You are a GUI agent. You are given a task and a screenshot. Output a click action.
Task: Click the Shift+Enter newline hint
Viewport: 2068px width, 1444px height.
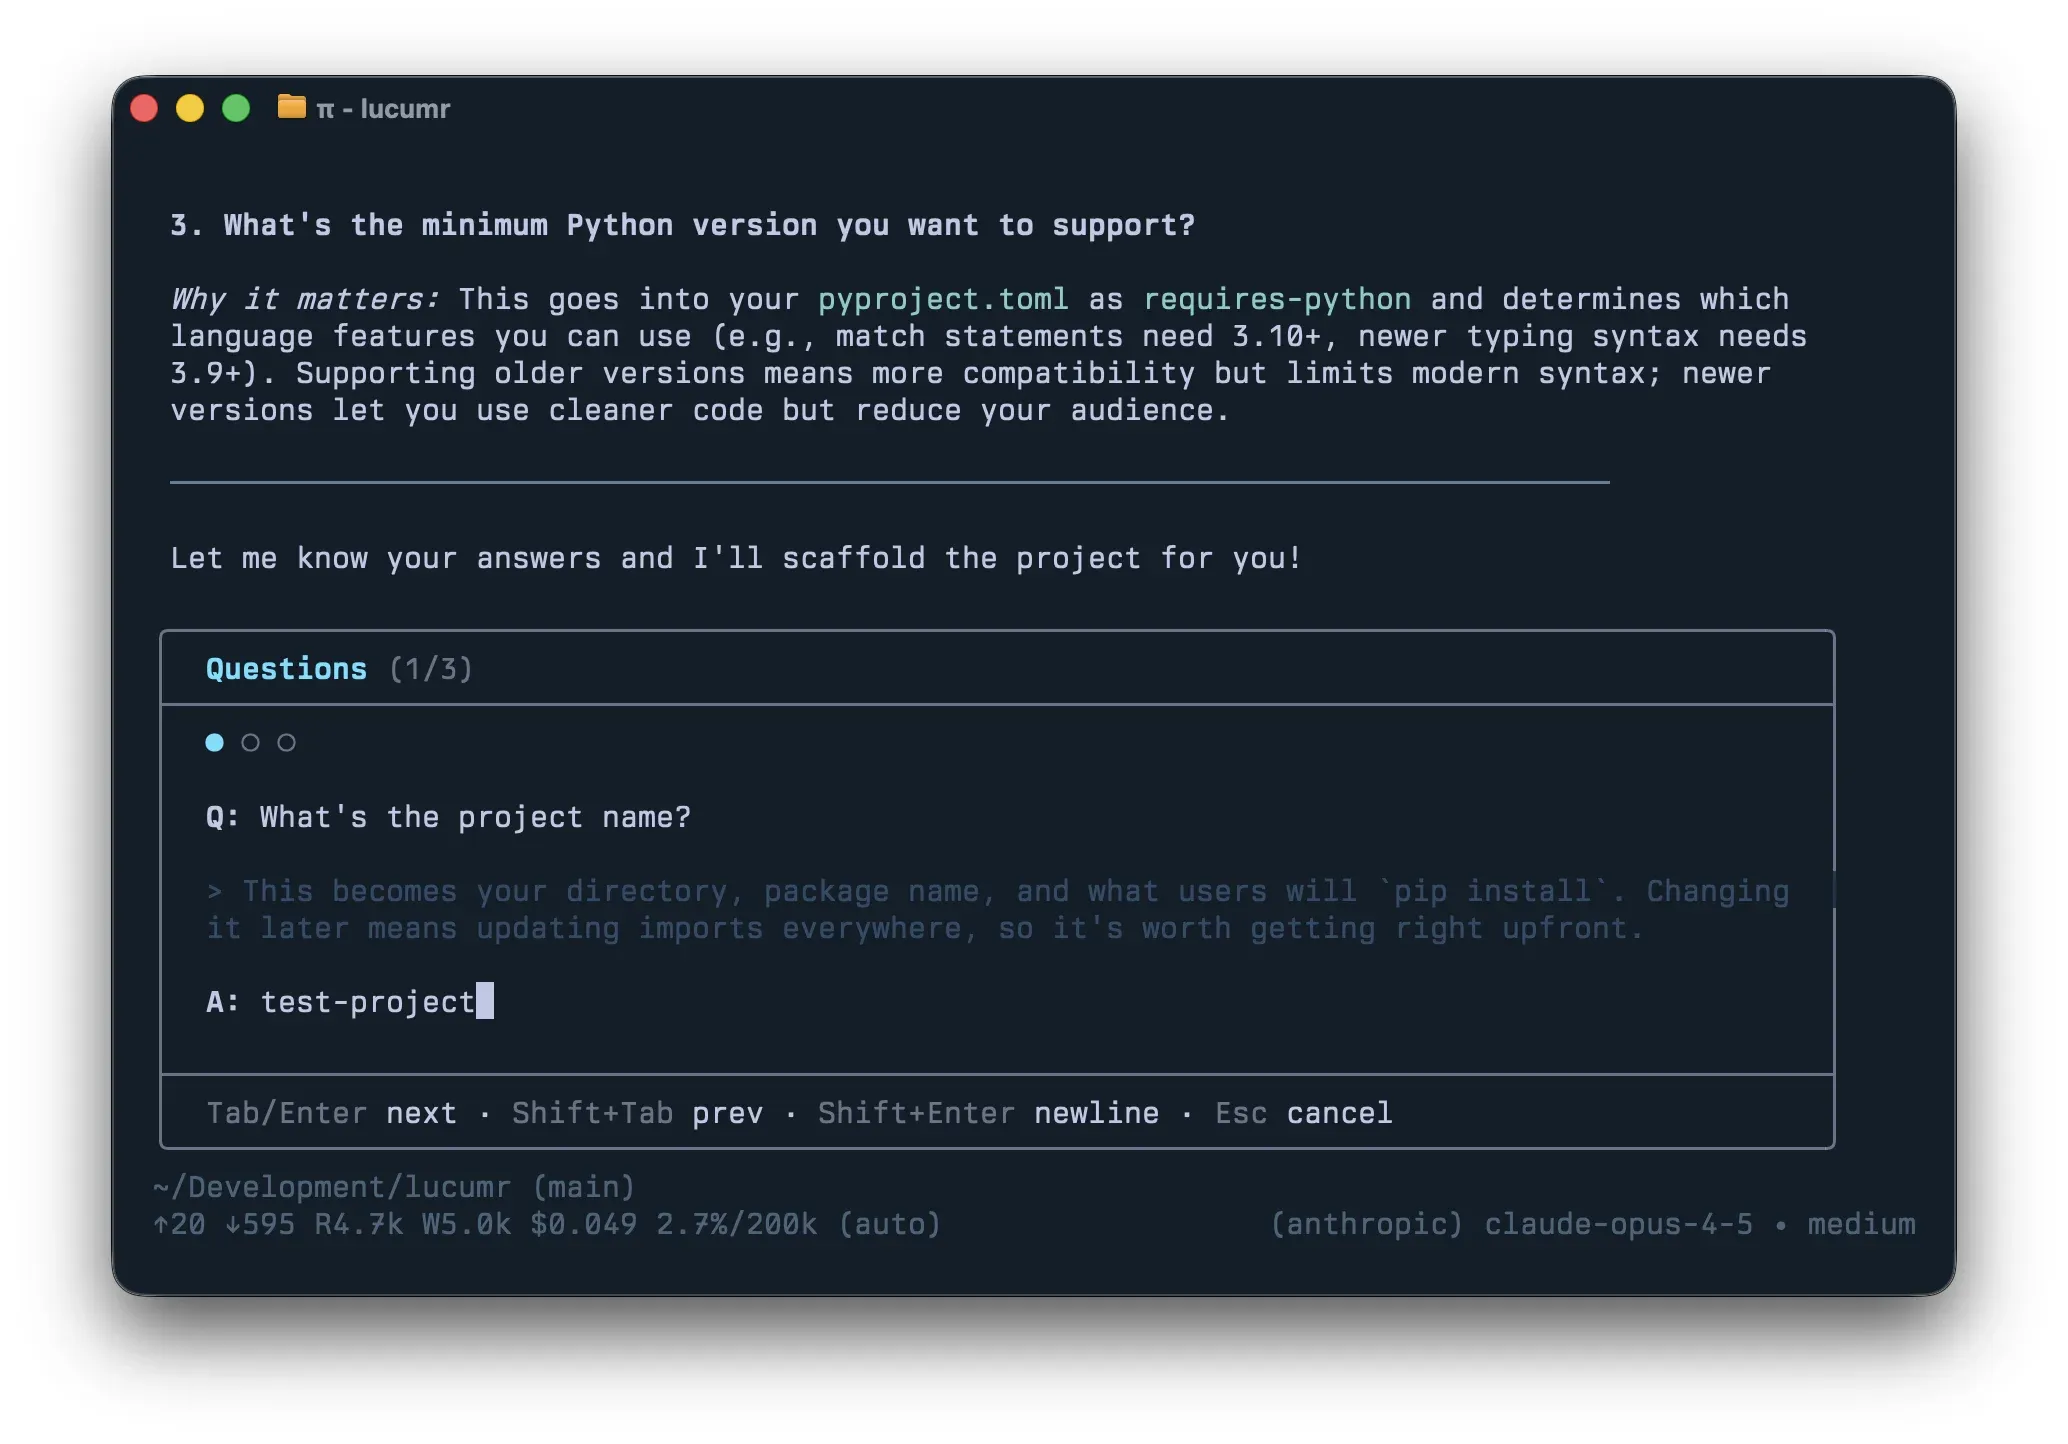tap(988, 1112)
